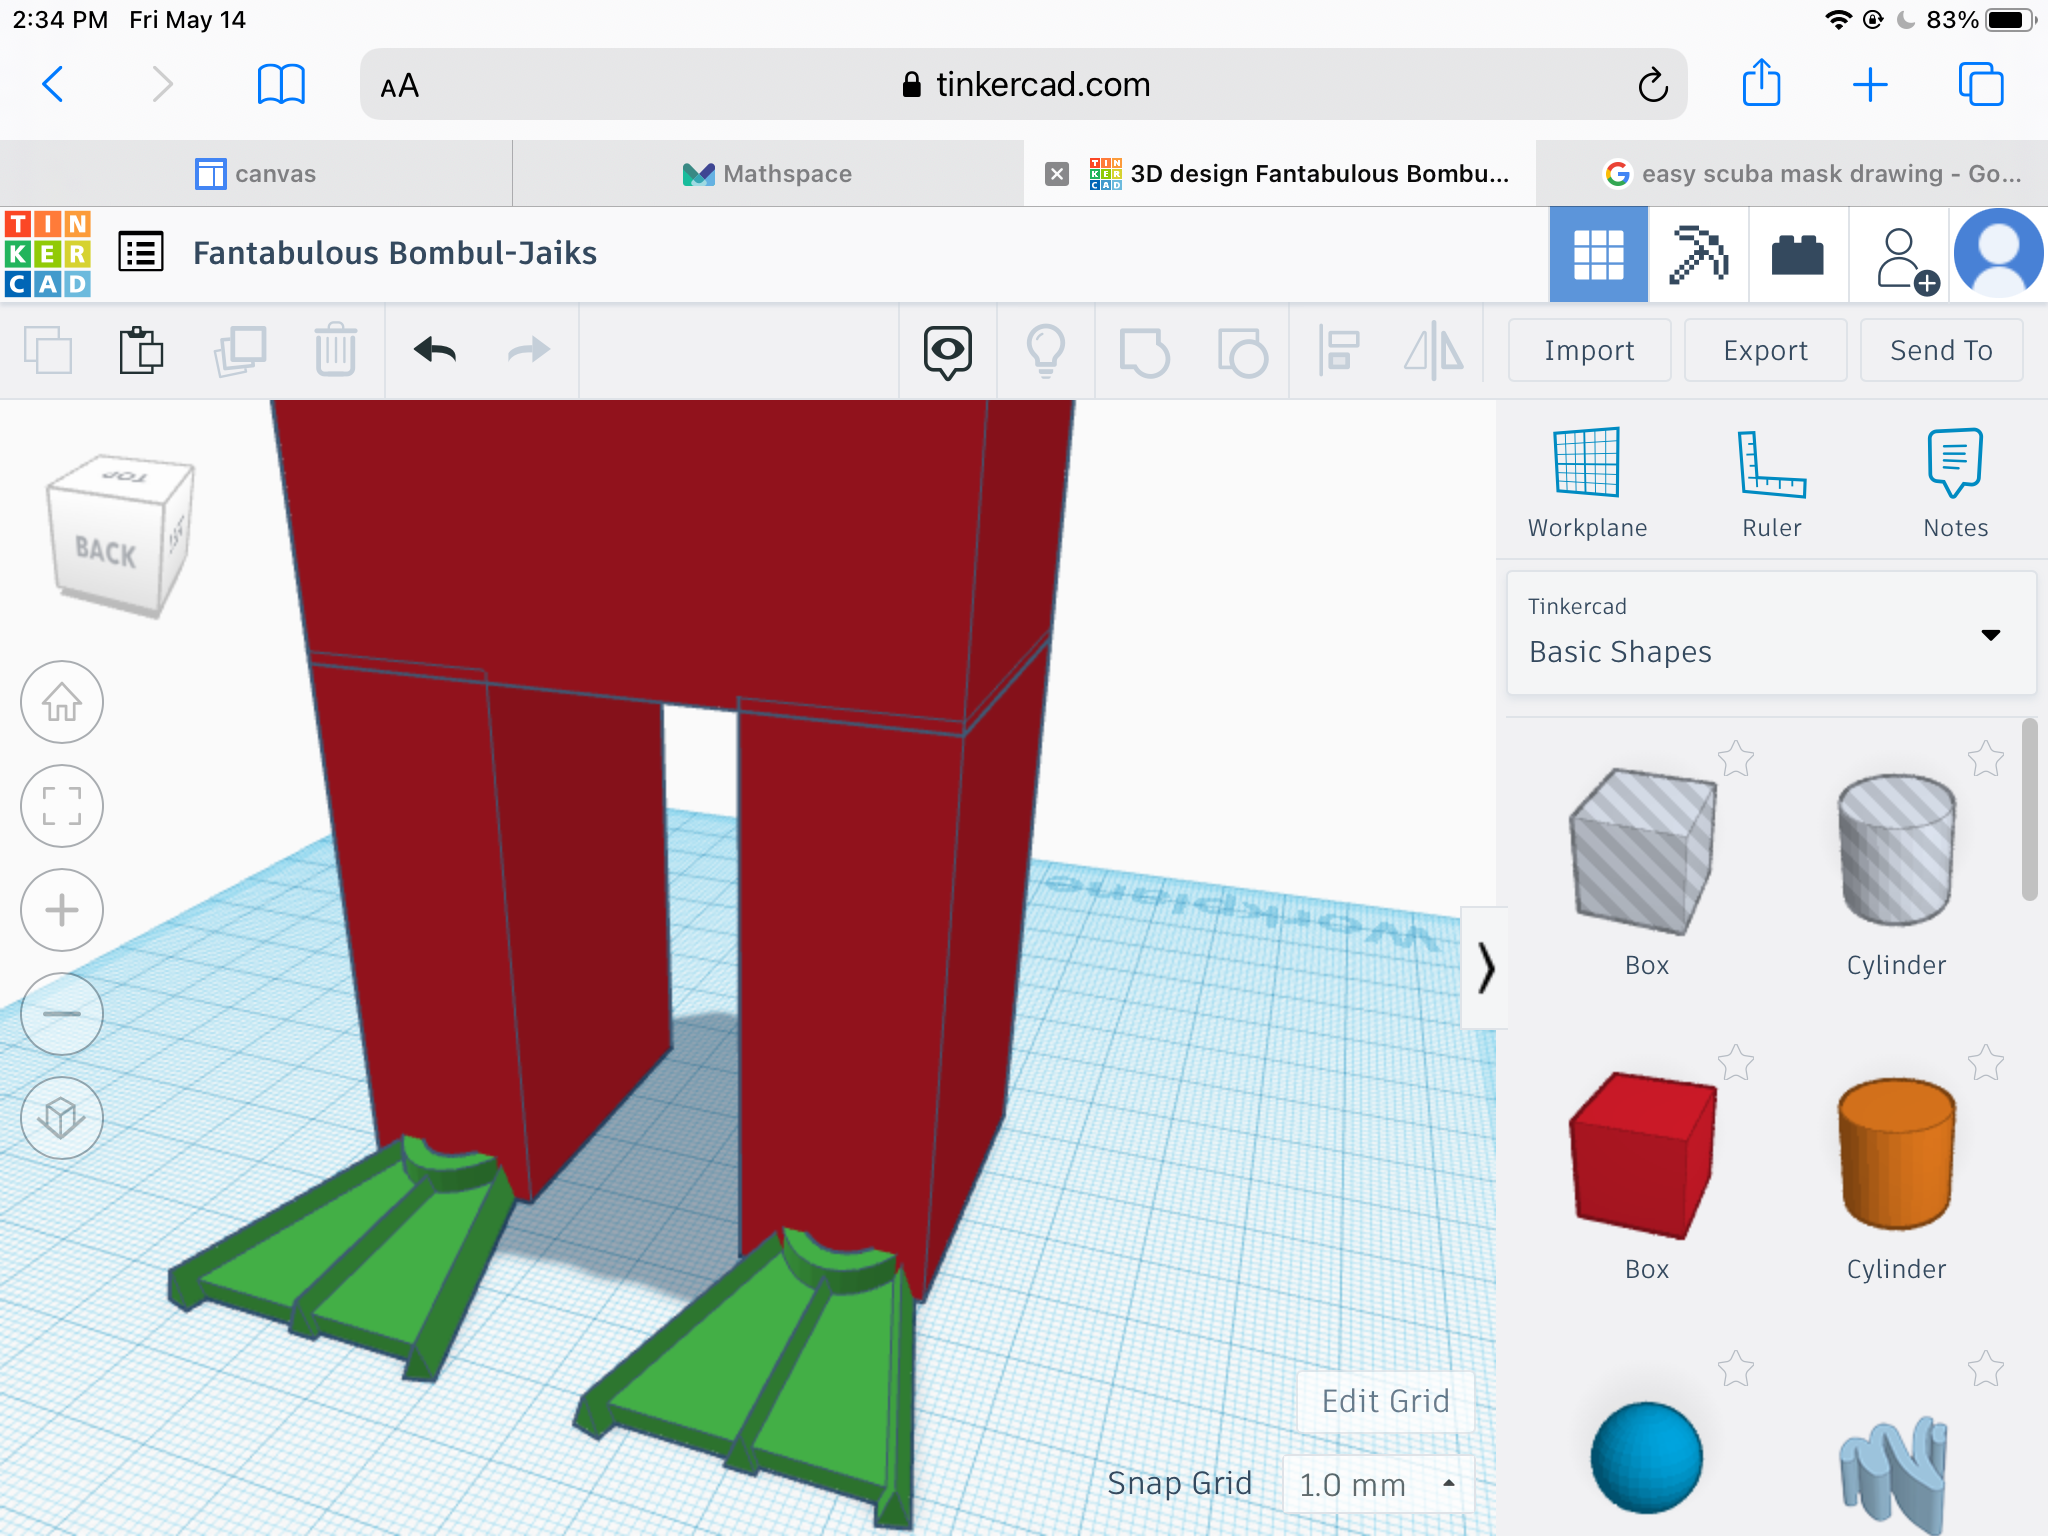Go back in Safari

click(54, 84)
